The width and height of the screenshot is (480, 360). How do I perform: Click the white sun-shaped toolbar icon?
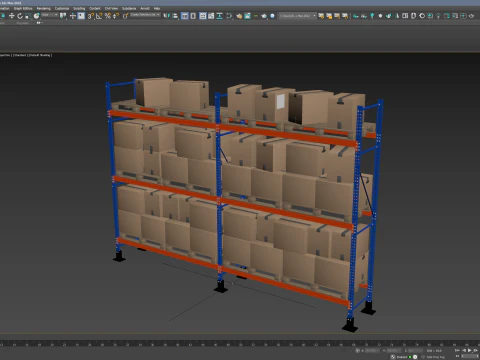pyautogui.click(x=380, y=16)
